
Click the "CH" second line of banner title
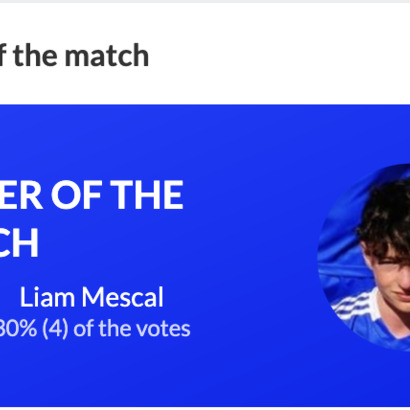[19, 243]
